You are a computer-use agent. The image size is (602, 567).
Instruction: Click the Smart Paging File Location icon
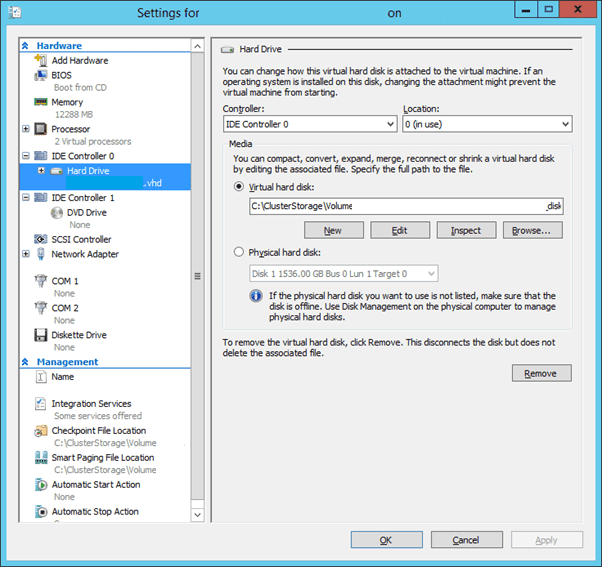coord(40,458)
